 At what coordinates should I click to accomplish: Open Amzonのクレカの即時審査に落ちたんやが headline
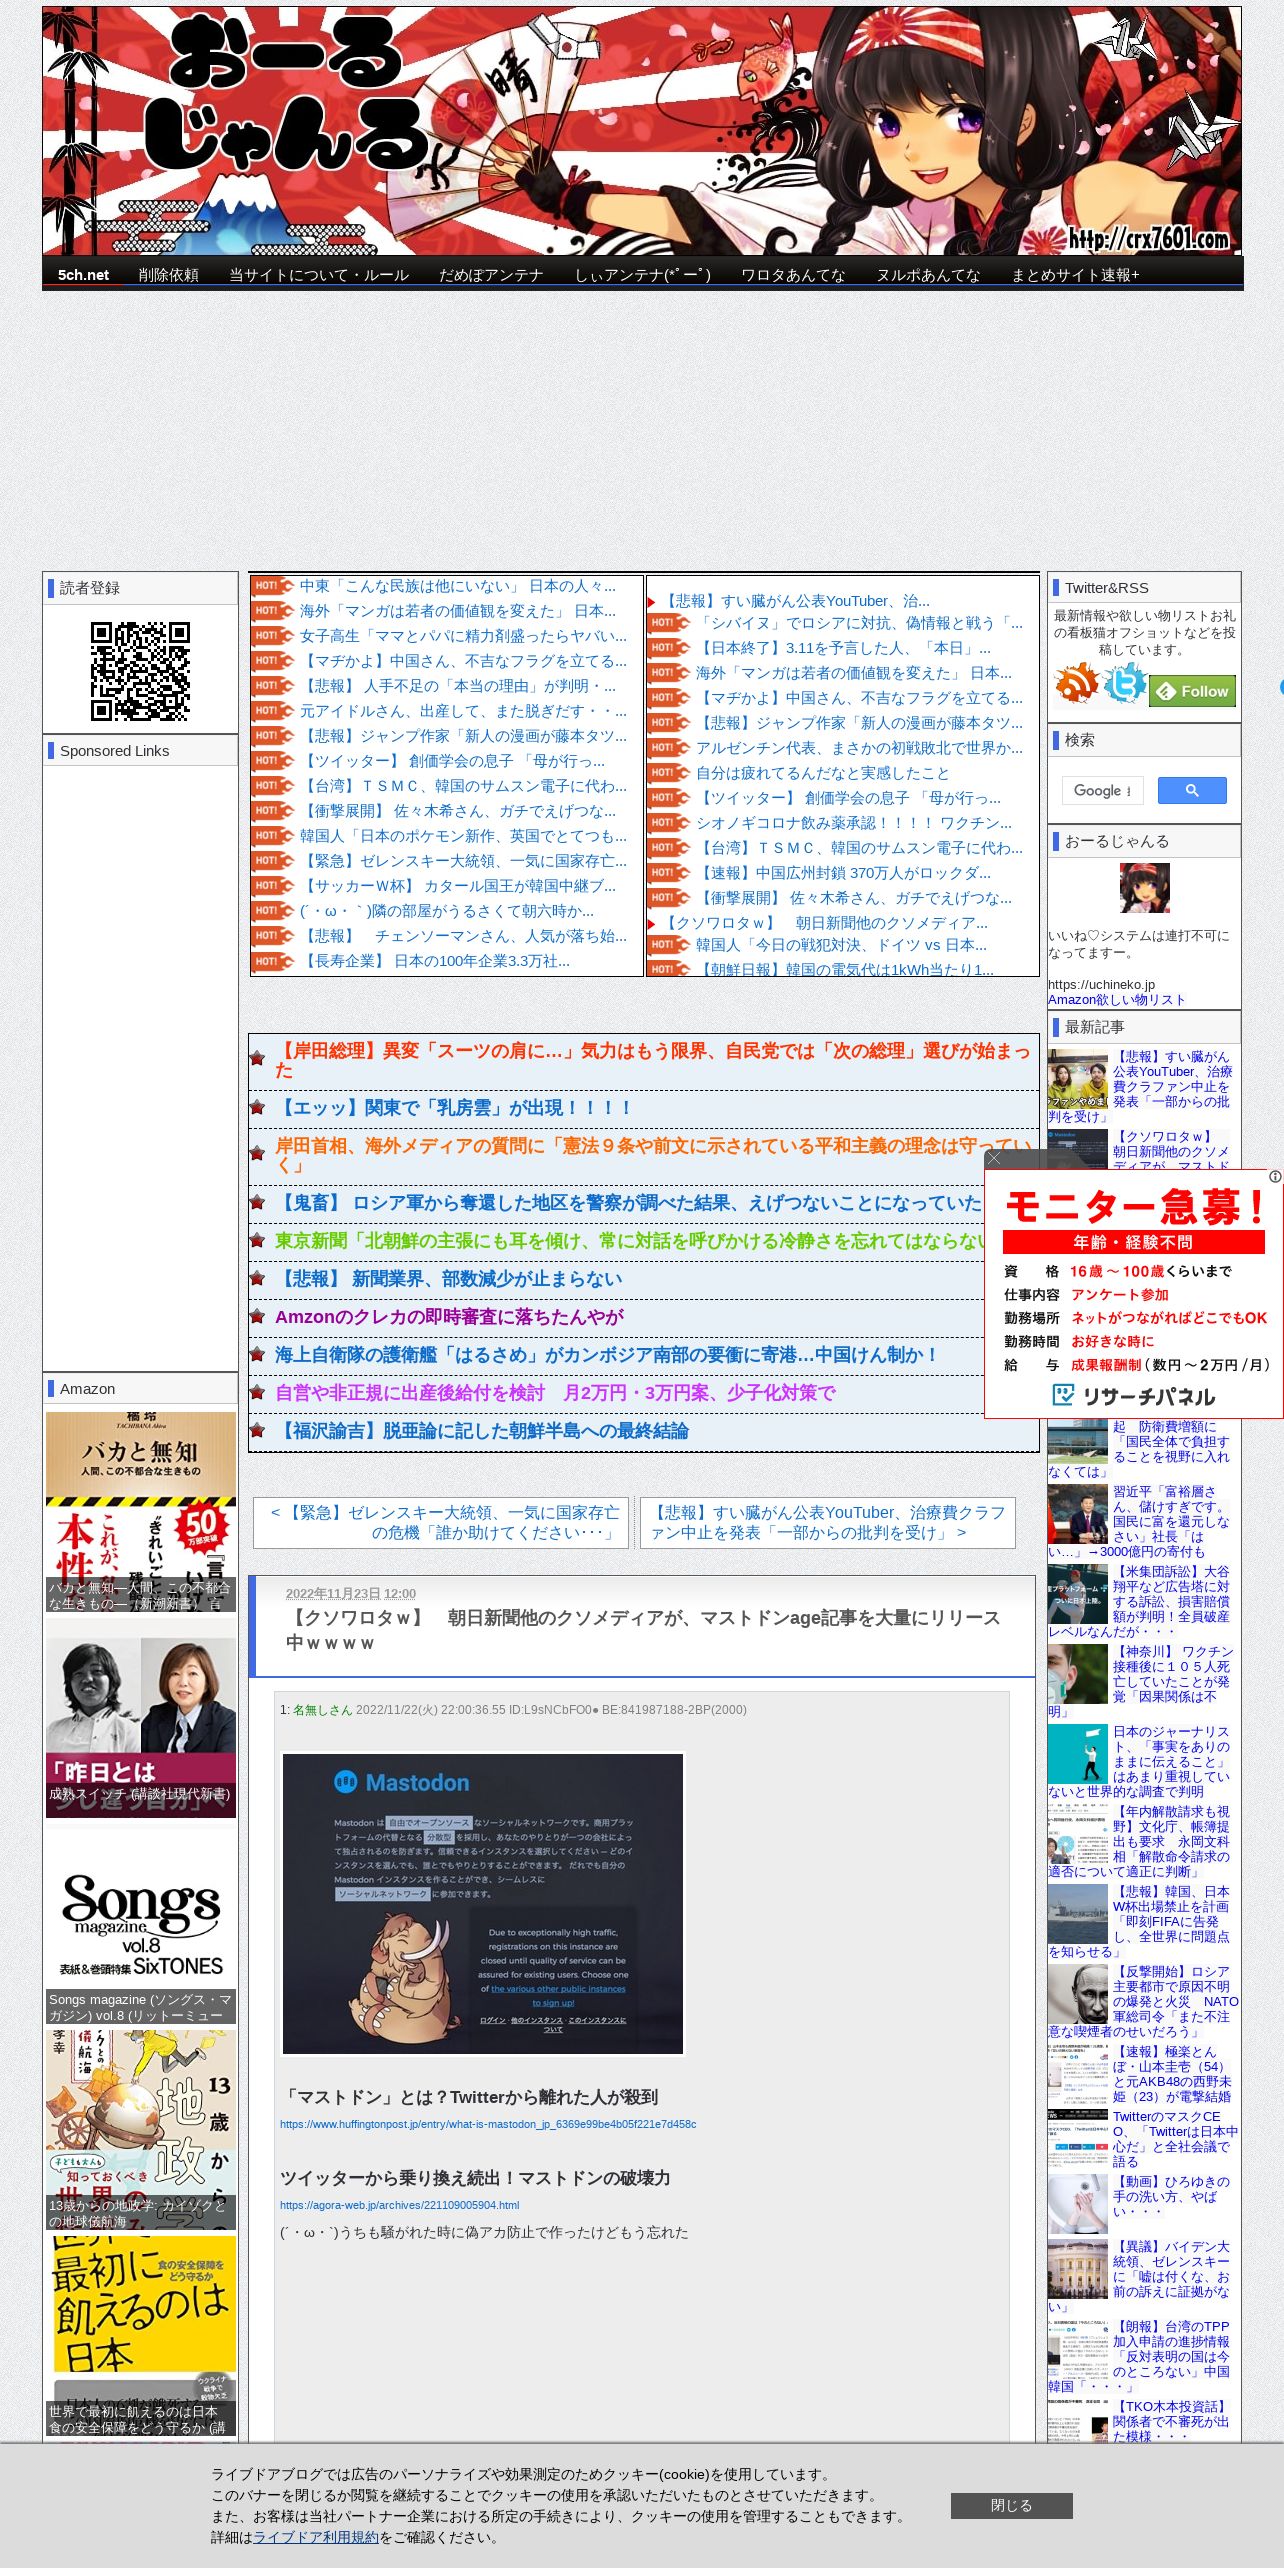pyautogui.click(x=449, y=1317)
